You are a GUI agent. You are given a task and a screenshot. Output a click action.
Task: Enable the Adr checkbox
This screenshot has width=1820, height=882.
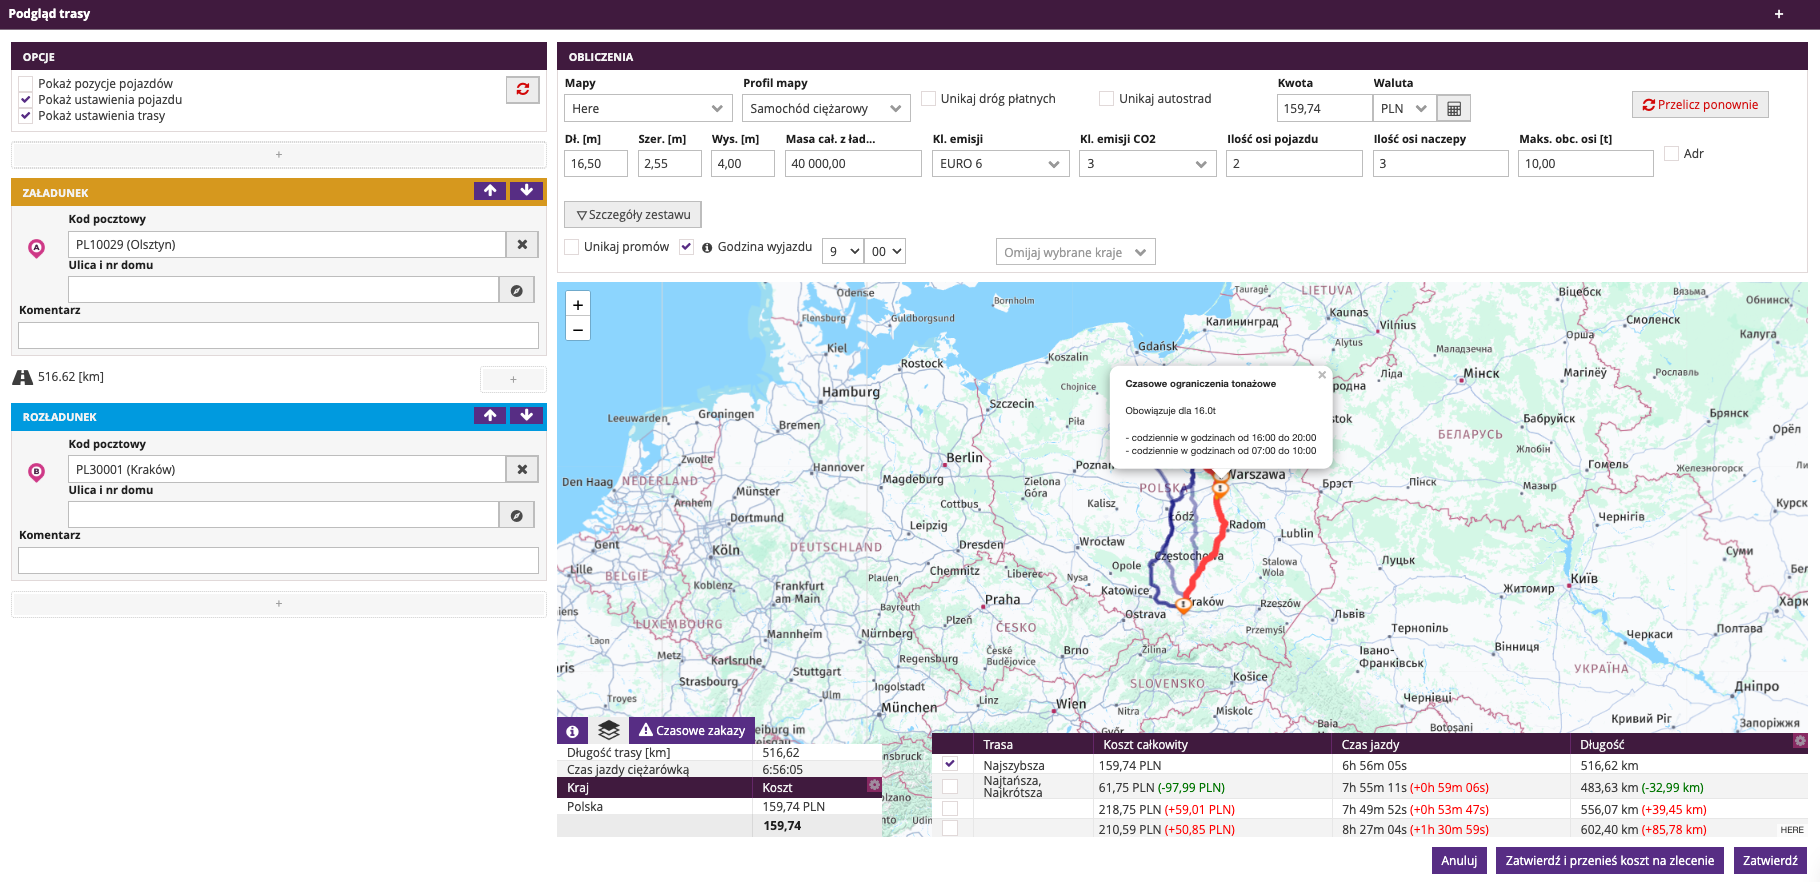(x=1672, y=153)
